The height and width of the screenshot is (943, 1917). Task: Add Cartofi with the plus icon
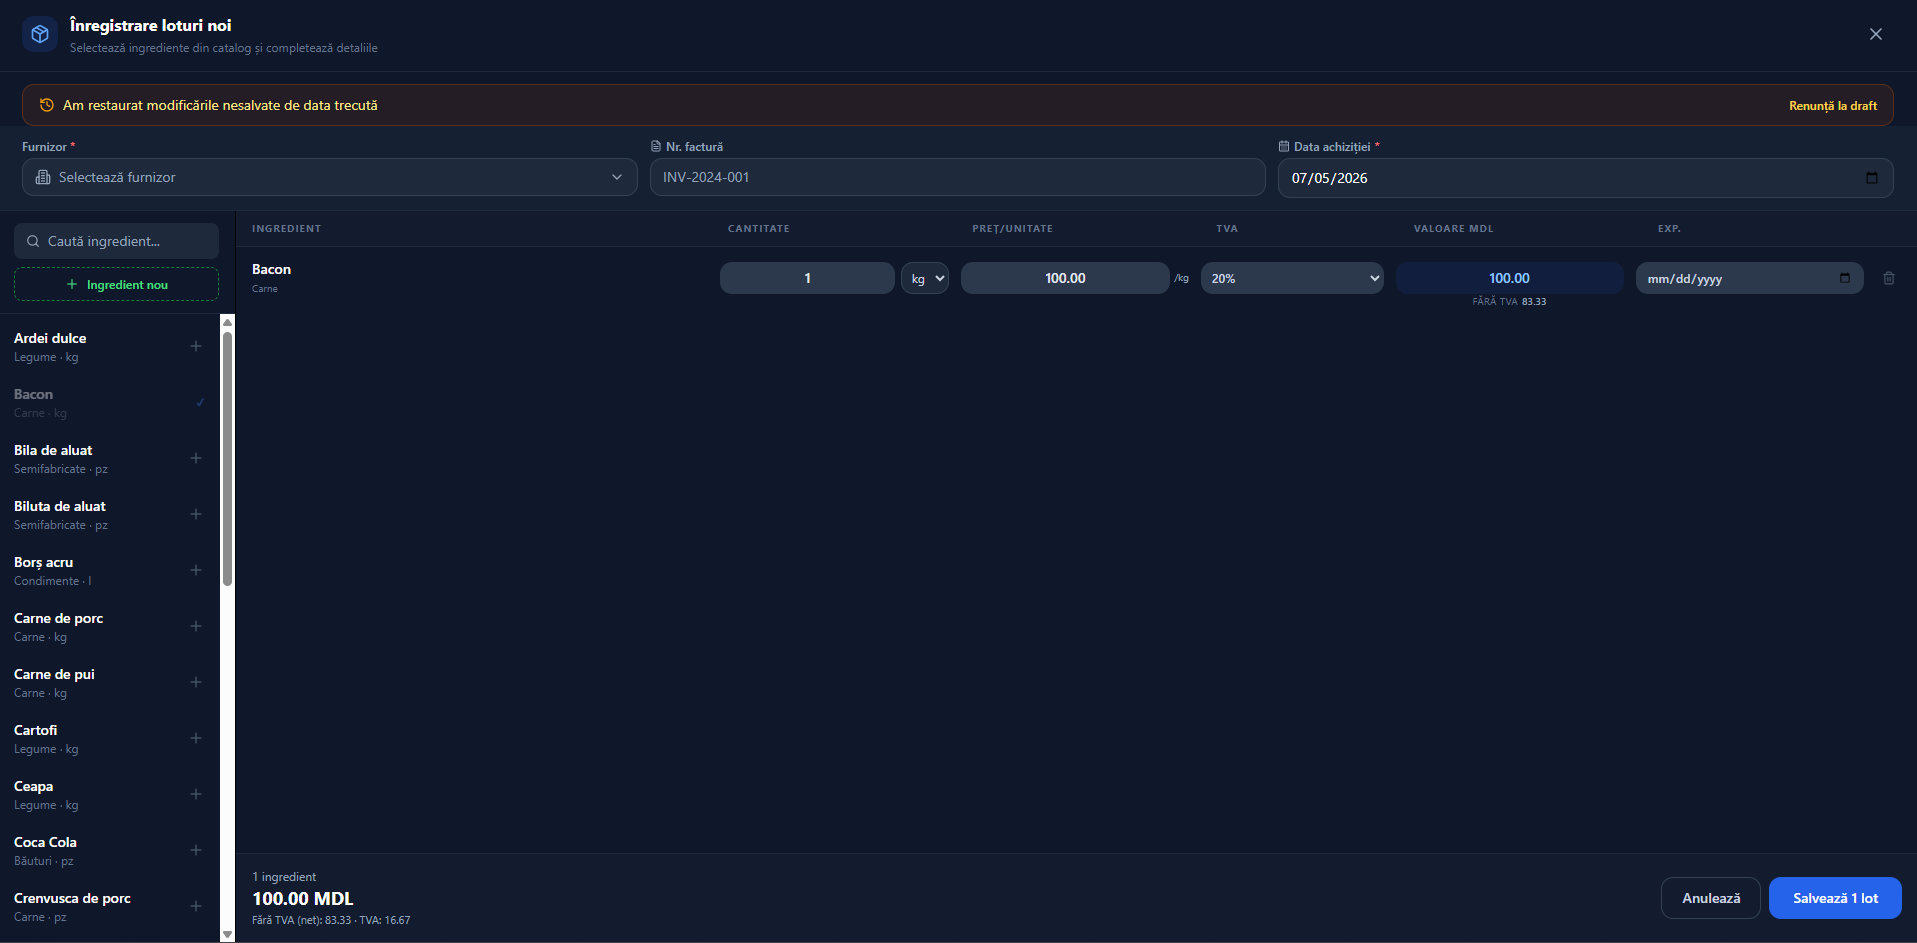196,738
